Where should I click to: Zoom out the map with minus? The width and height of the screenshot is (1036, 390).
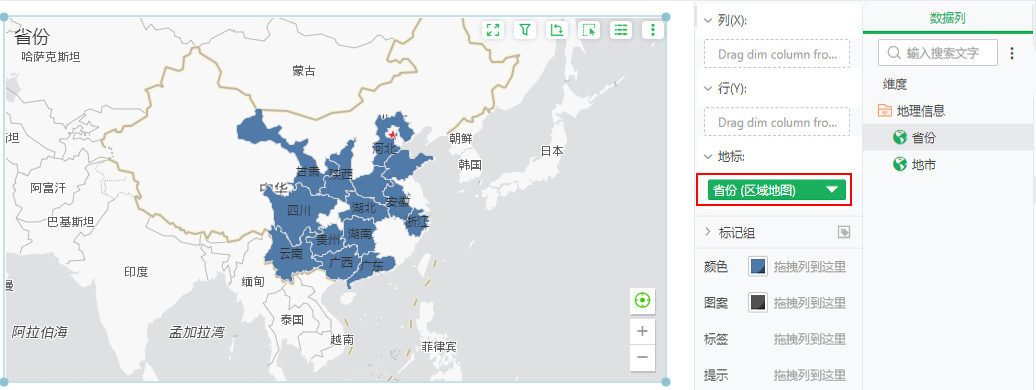tap(642, 358)
